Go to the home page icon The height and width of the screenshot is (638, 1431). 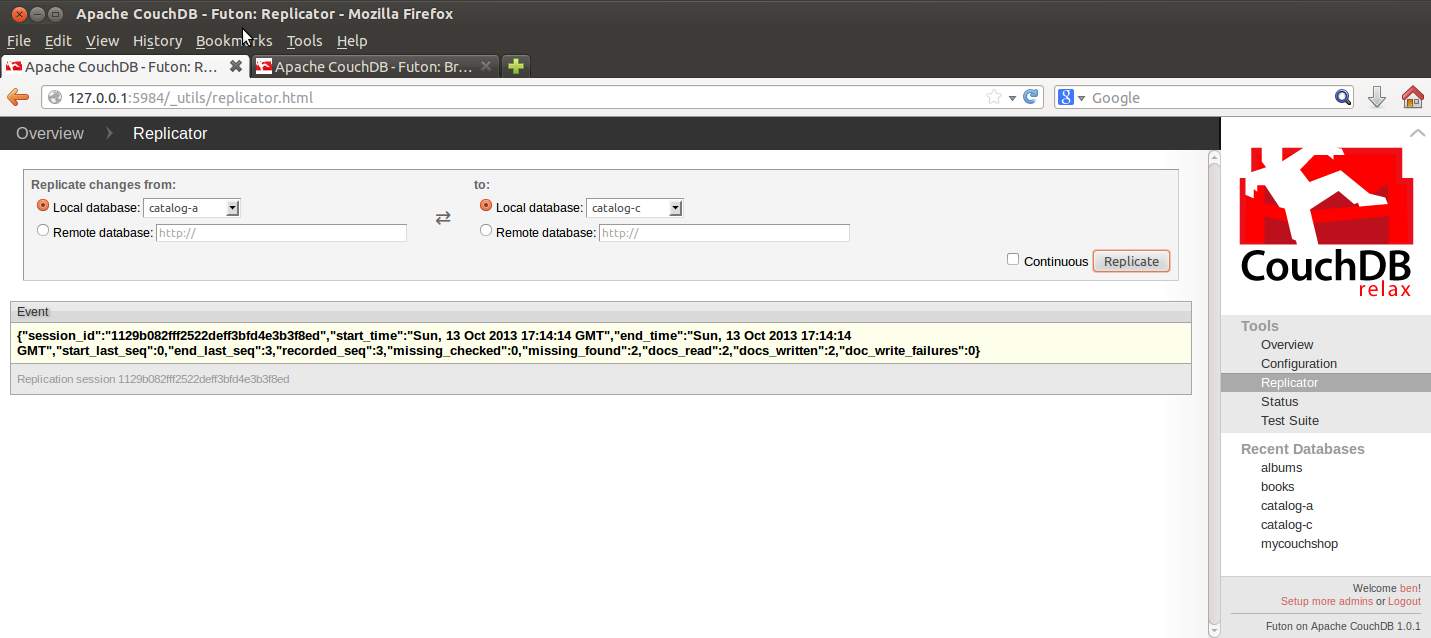(x=1412, y=97)
